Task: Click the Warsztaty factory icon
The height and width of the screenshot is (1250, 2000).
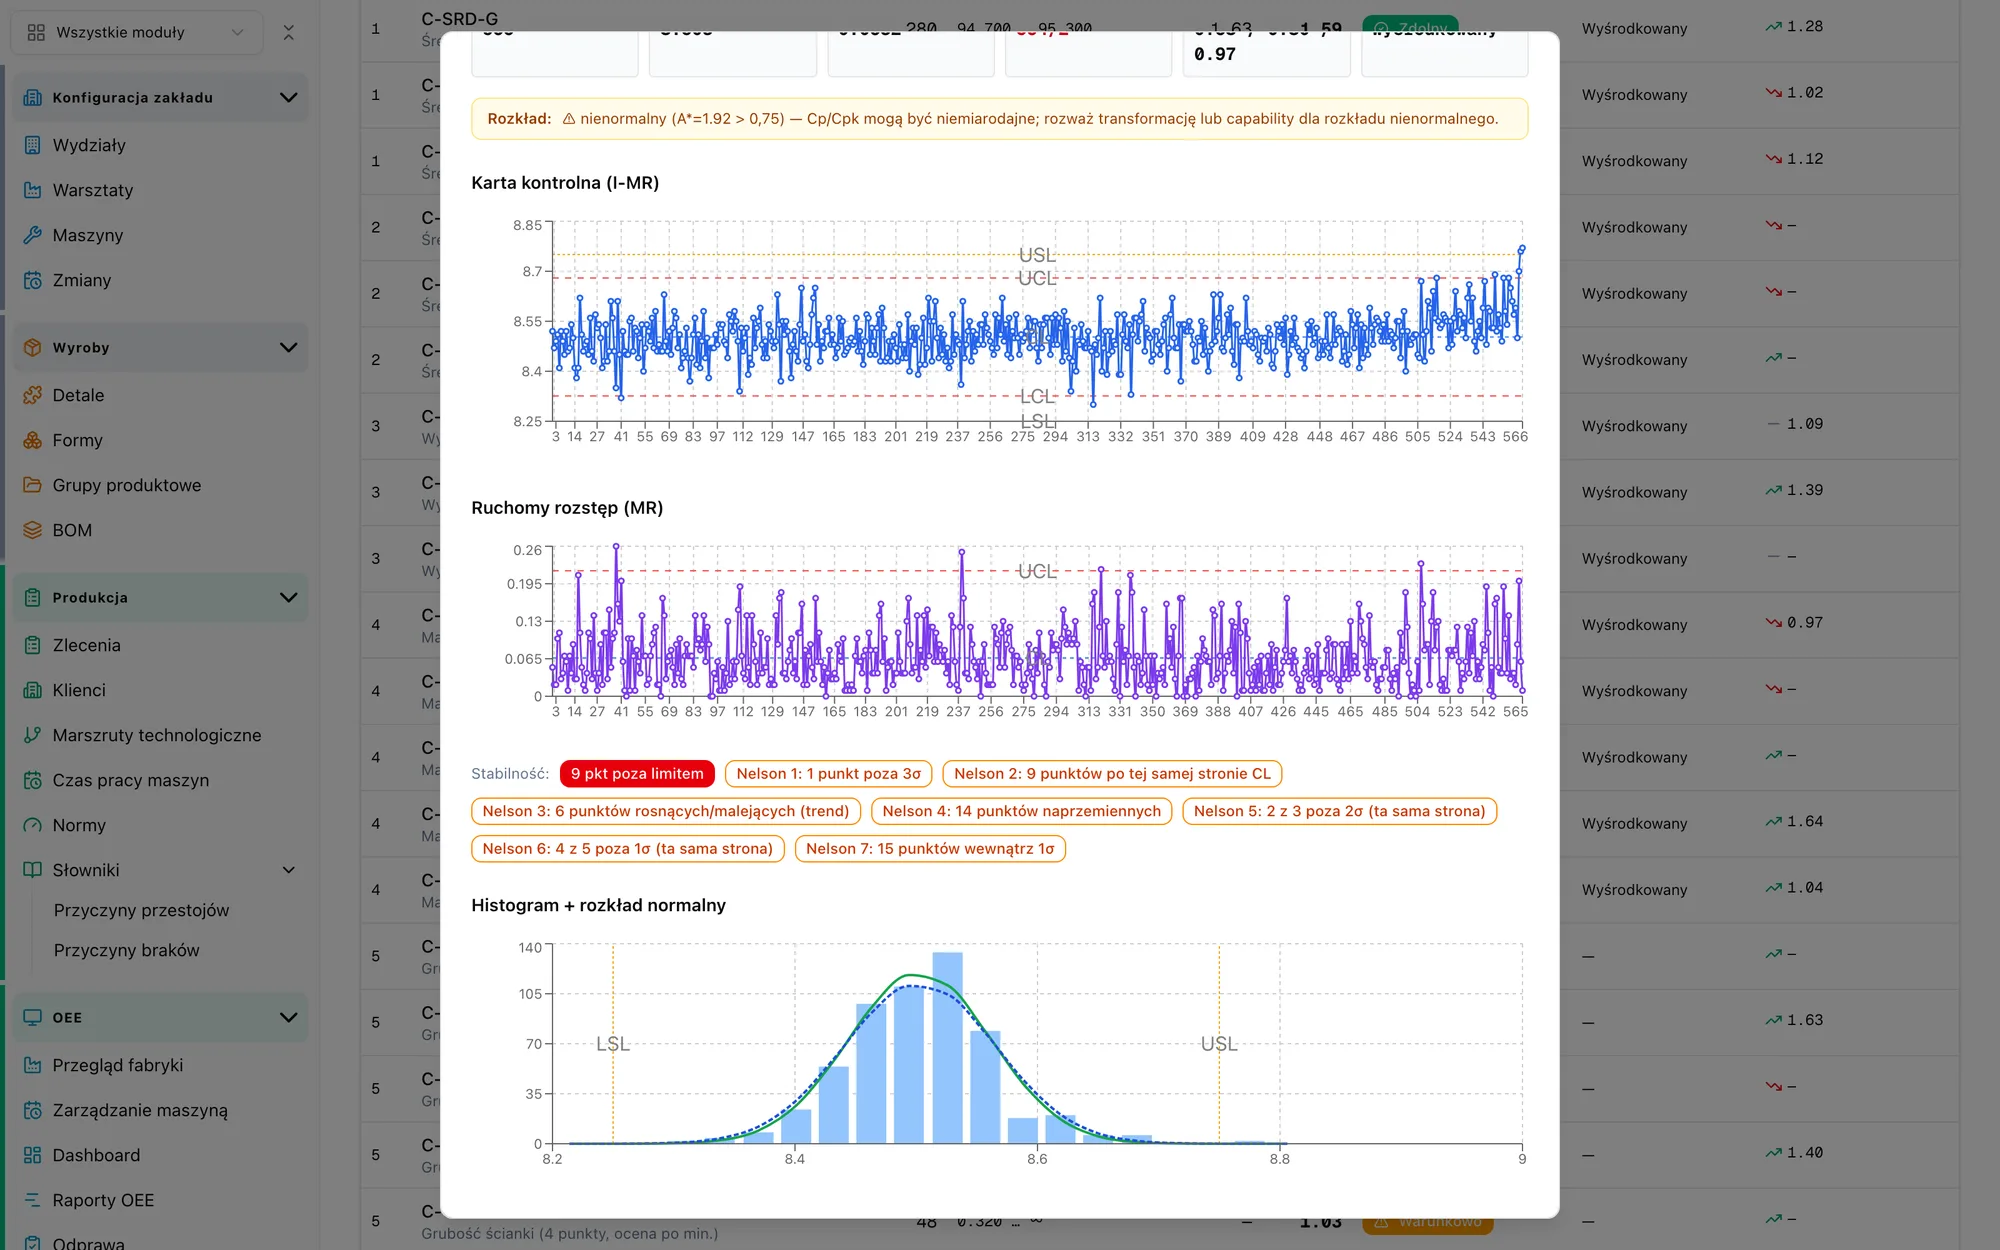Action: tap(33, 190)
